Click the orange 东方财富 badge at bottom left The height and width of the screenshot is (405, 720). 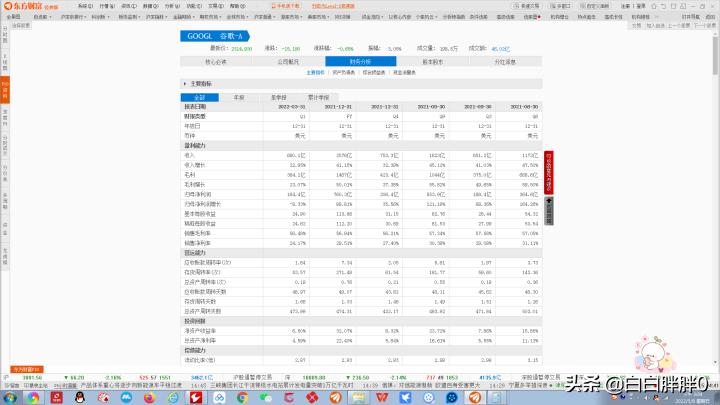pos(27,369)
